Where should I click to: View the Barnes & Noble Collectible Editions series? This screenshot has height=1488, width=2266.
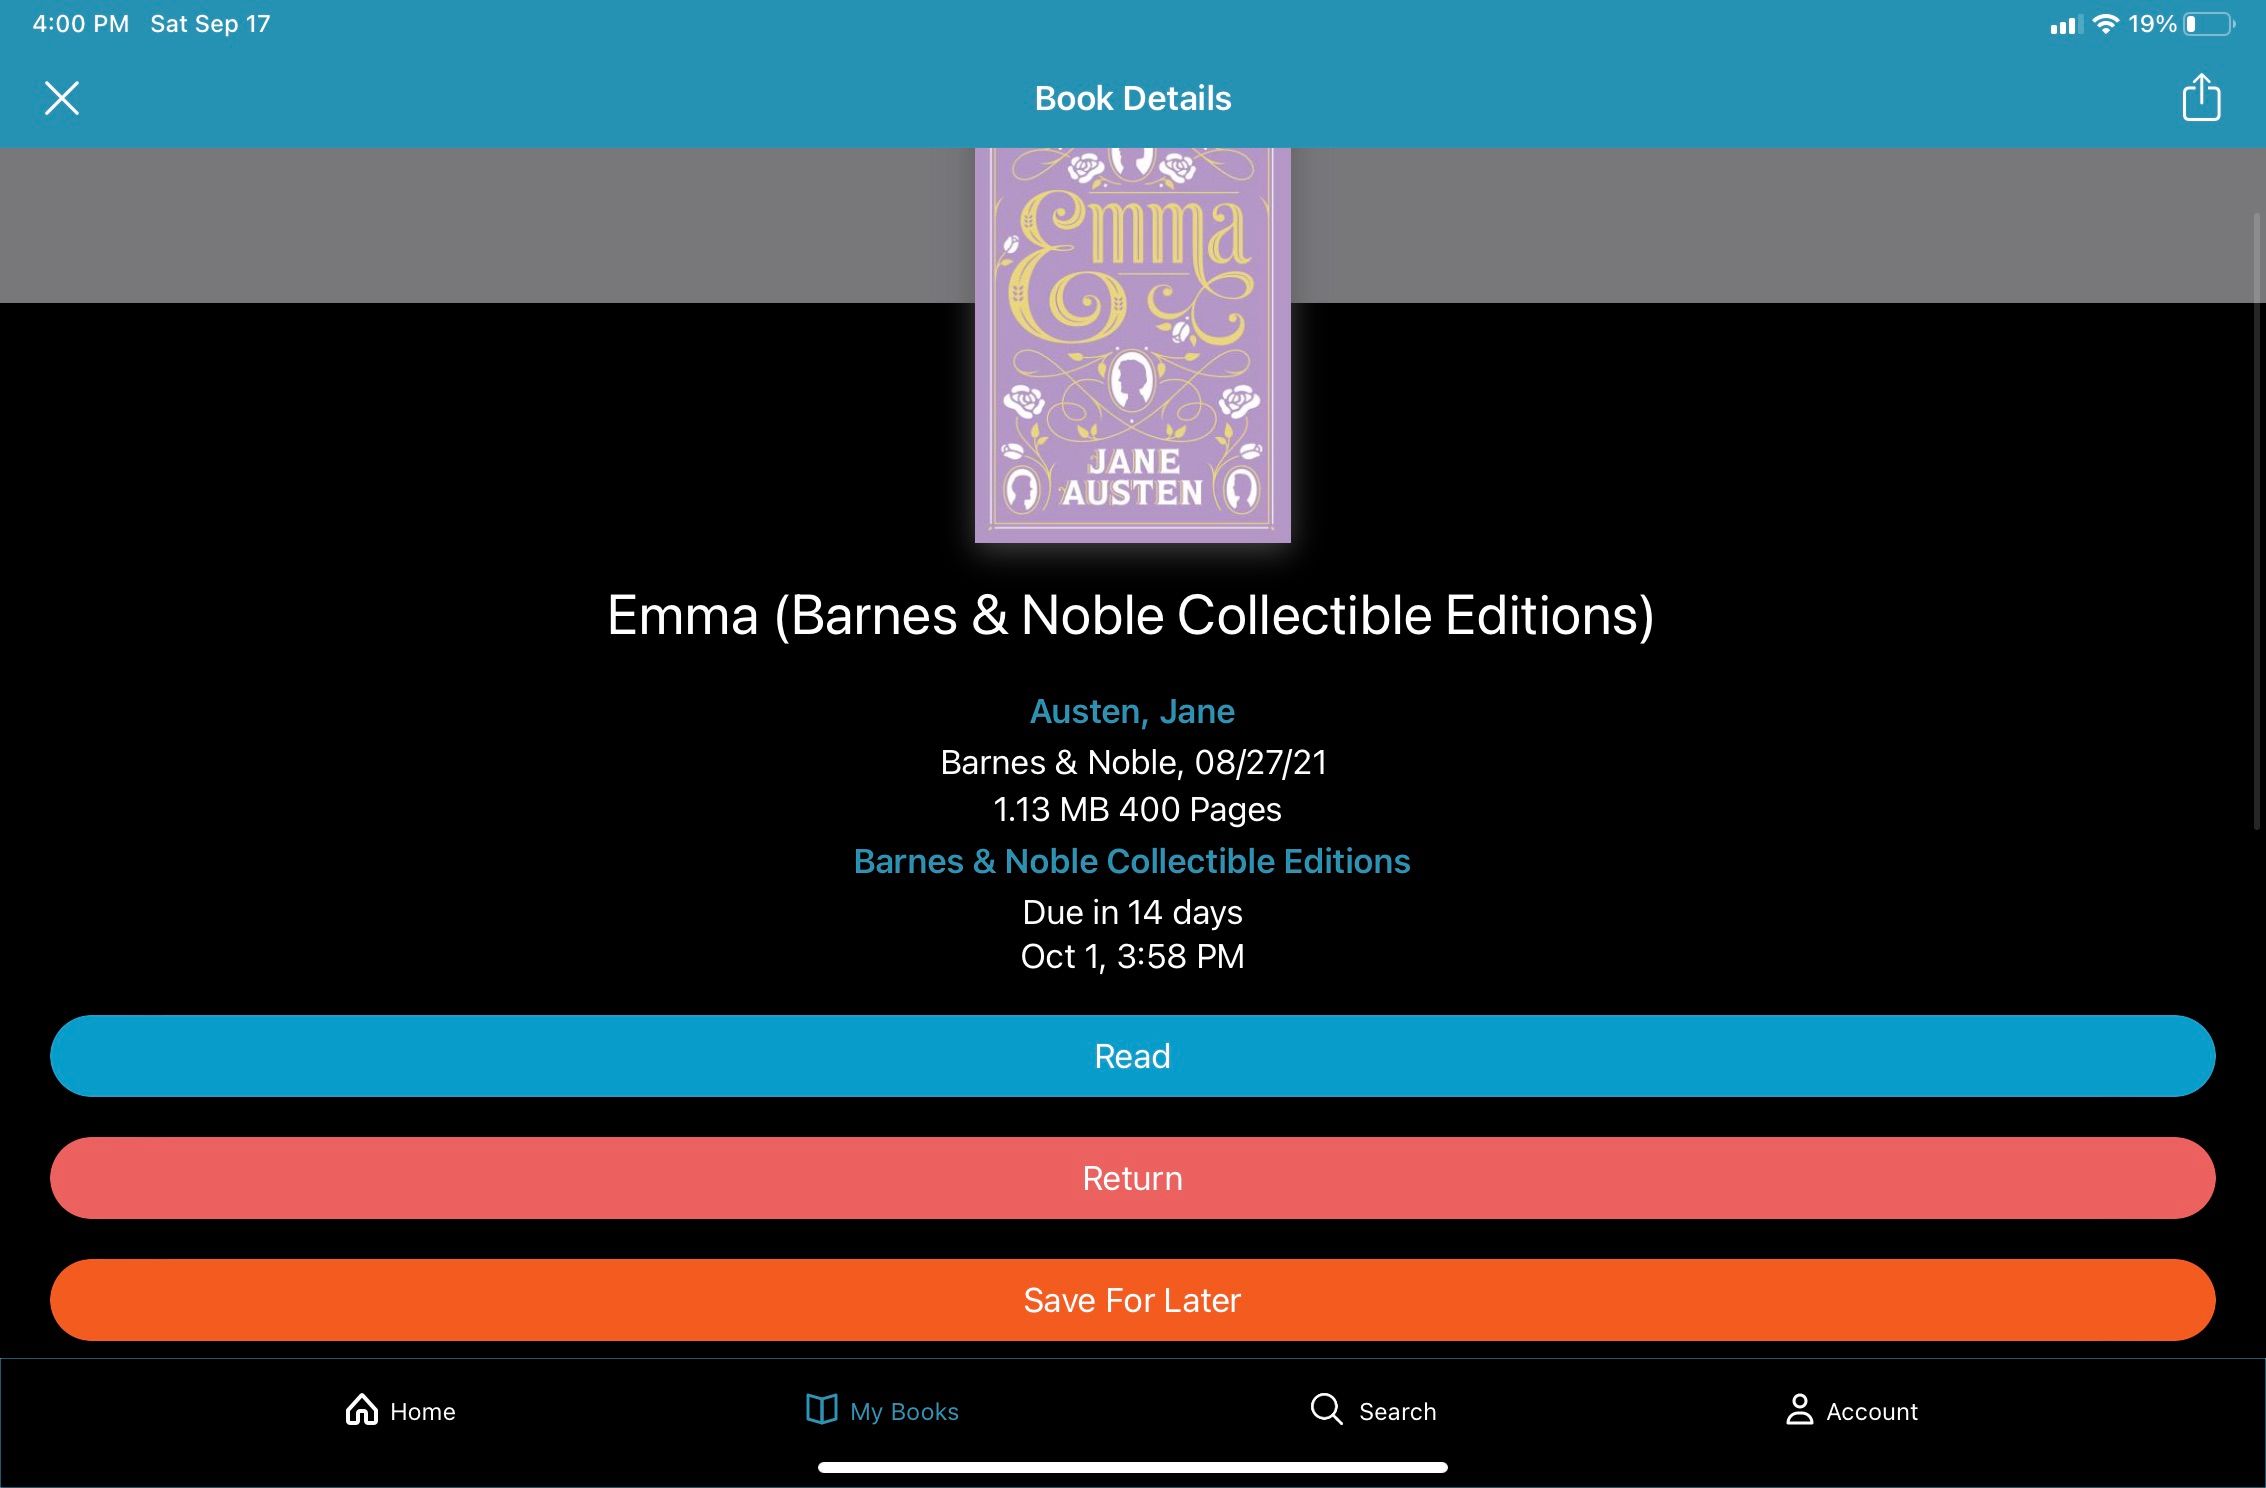[1131, 861]
